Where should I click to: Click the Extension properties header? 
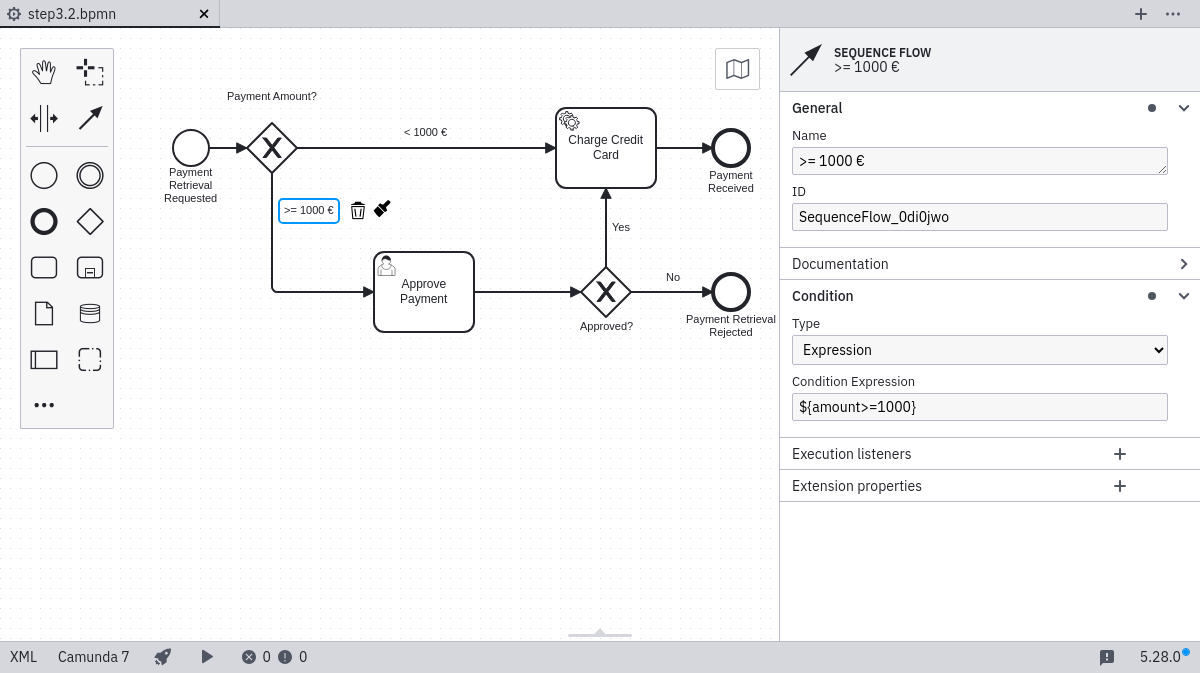click(x=857, y=486)
